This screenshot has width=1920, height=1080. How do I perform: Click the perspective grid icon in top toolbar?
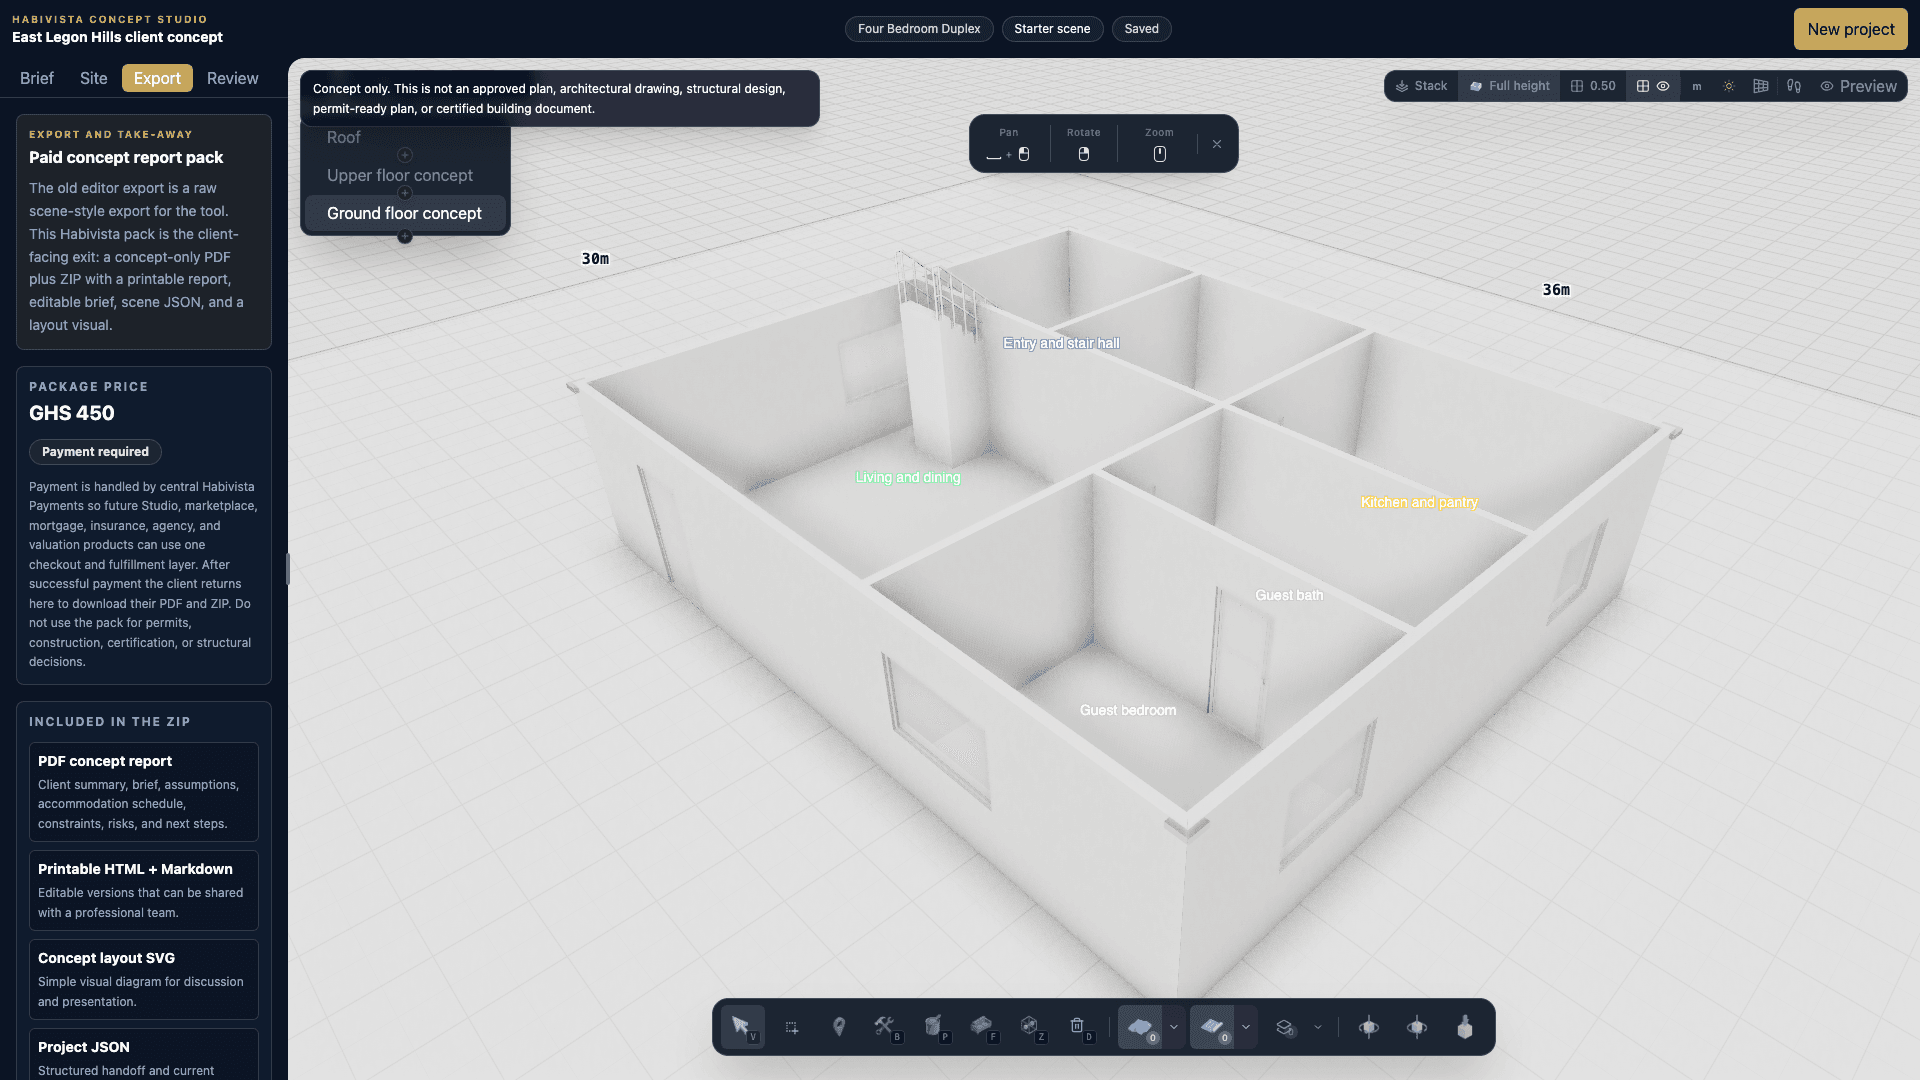pyautogui.click(x=1761, y=86)
